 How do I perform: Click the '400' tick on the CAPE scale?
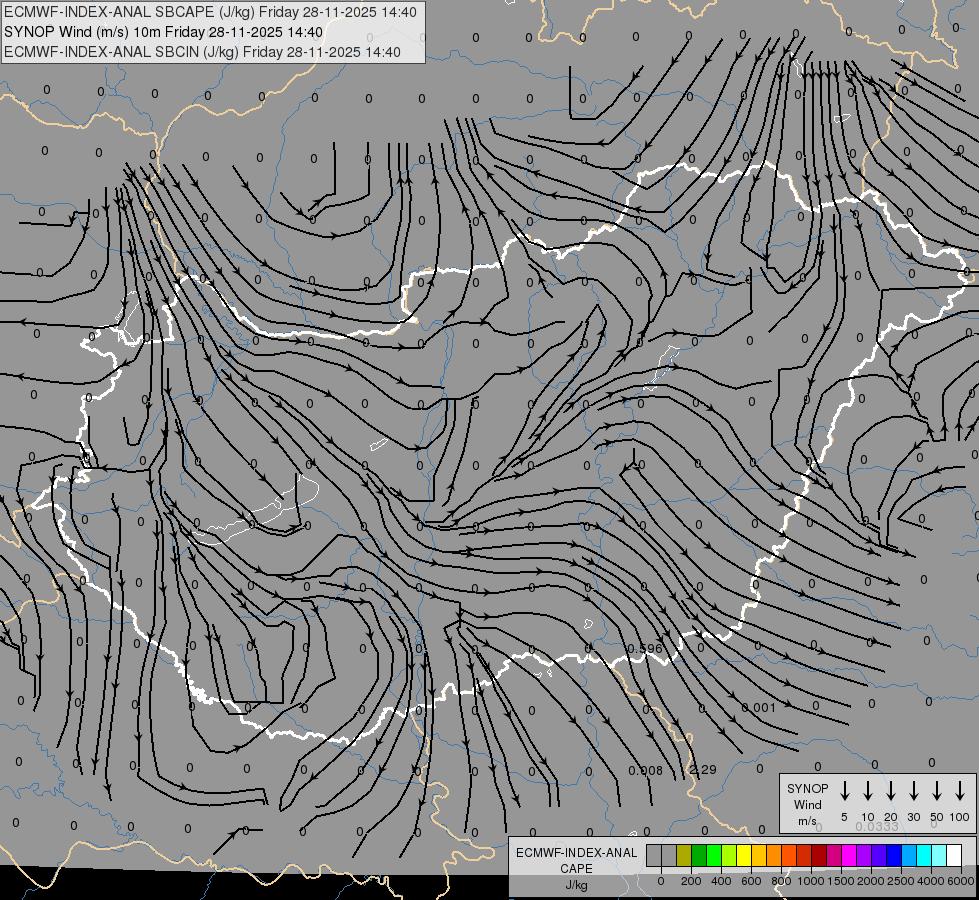point(721,881)
